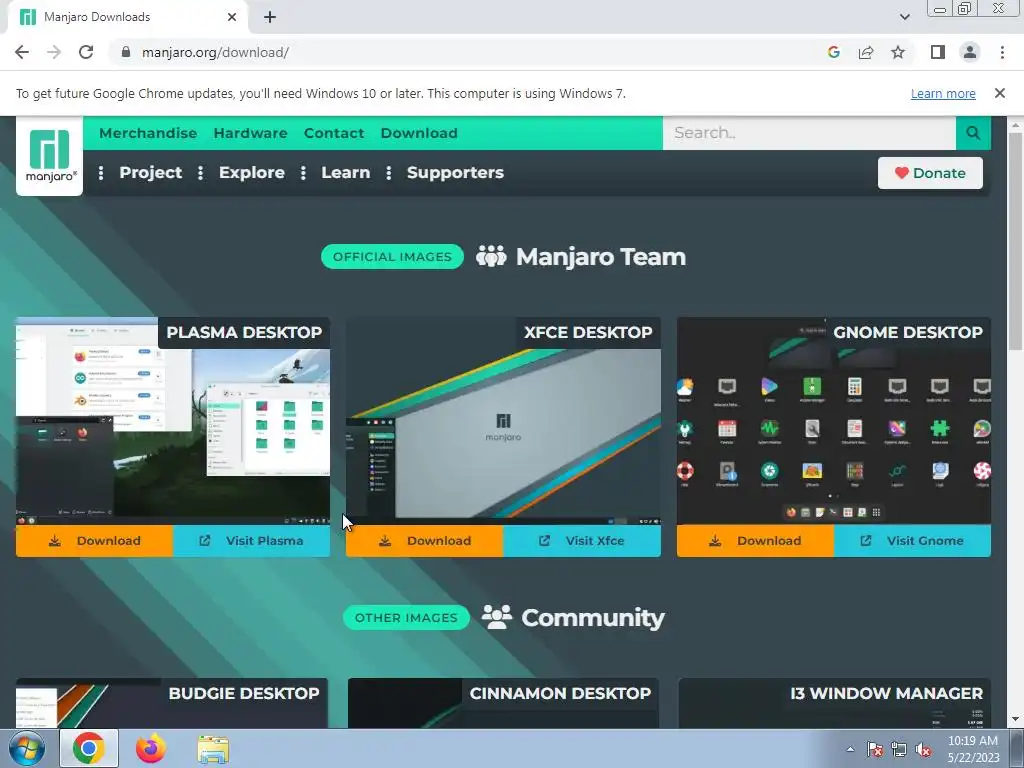Click the Contact nav link
The image size is (1024, 768).
pos(334,133)
